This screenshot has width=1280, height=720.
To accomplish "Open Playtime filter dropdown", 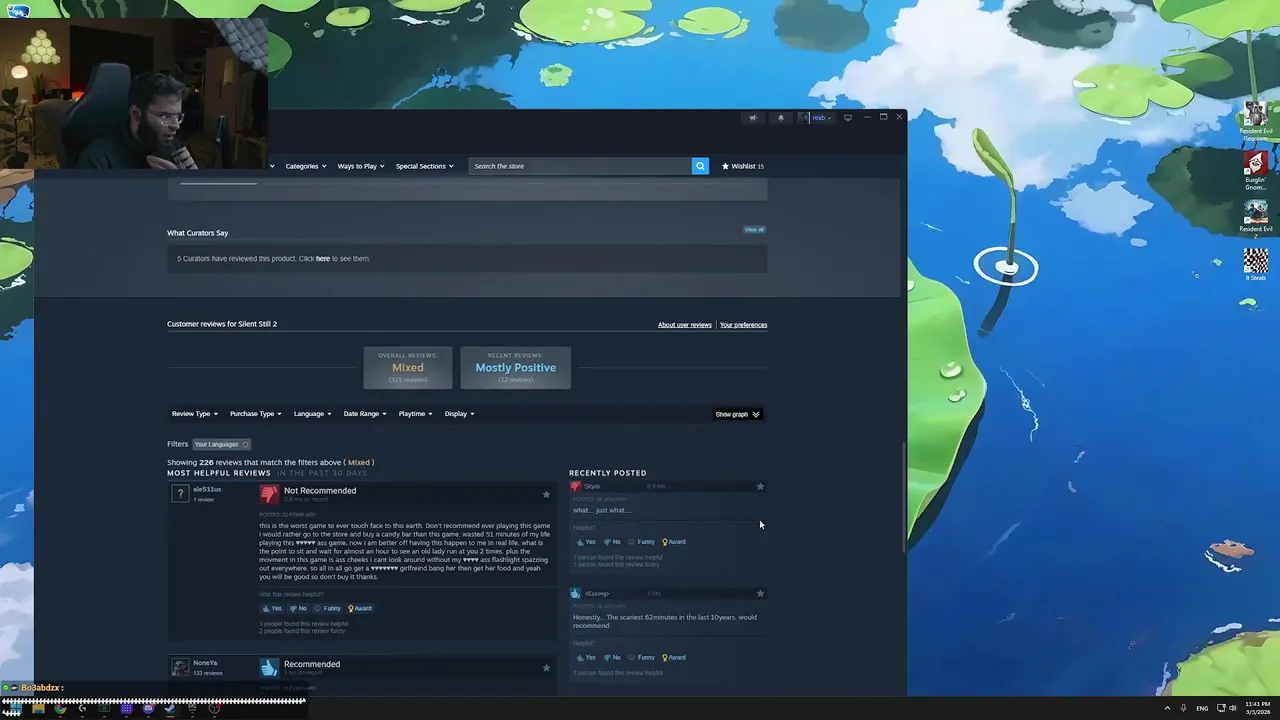I will (x=415, y=414).
